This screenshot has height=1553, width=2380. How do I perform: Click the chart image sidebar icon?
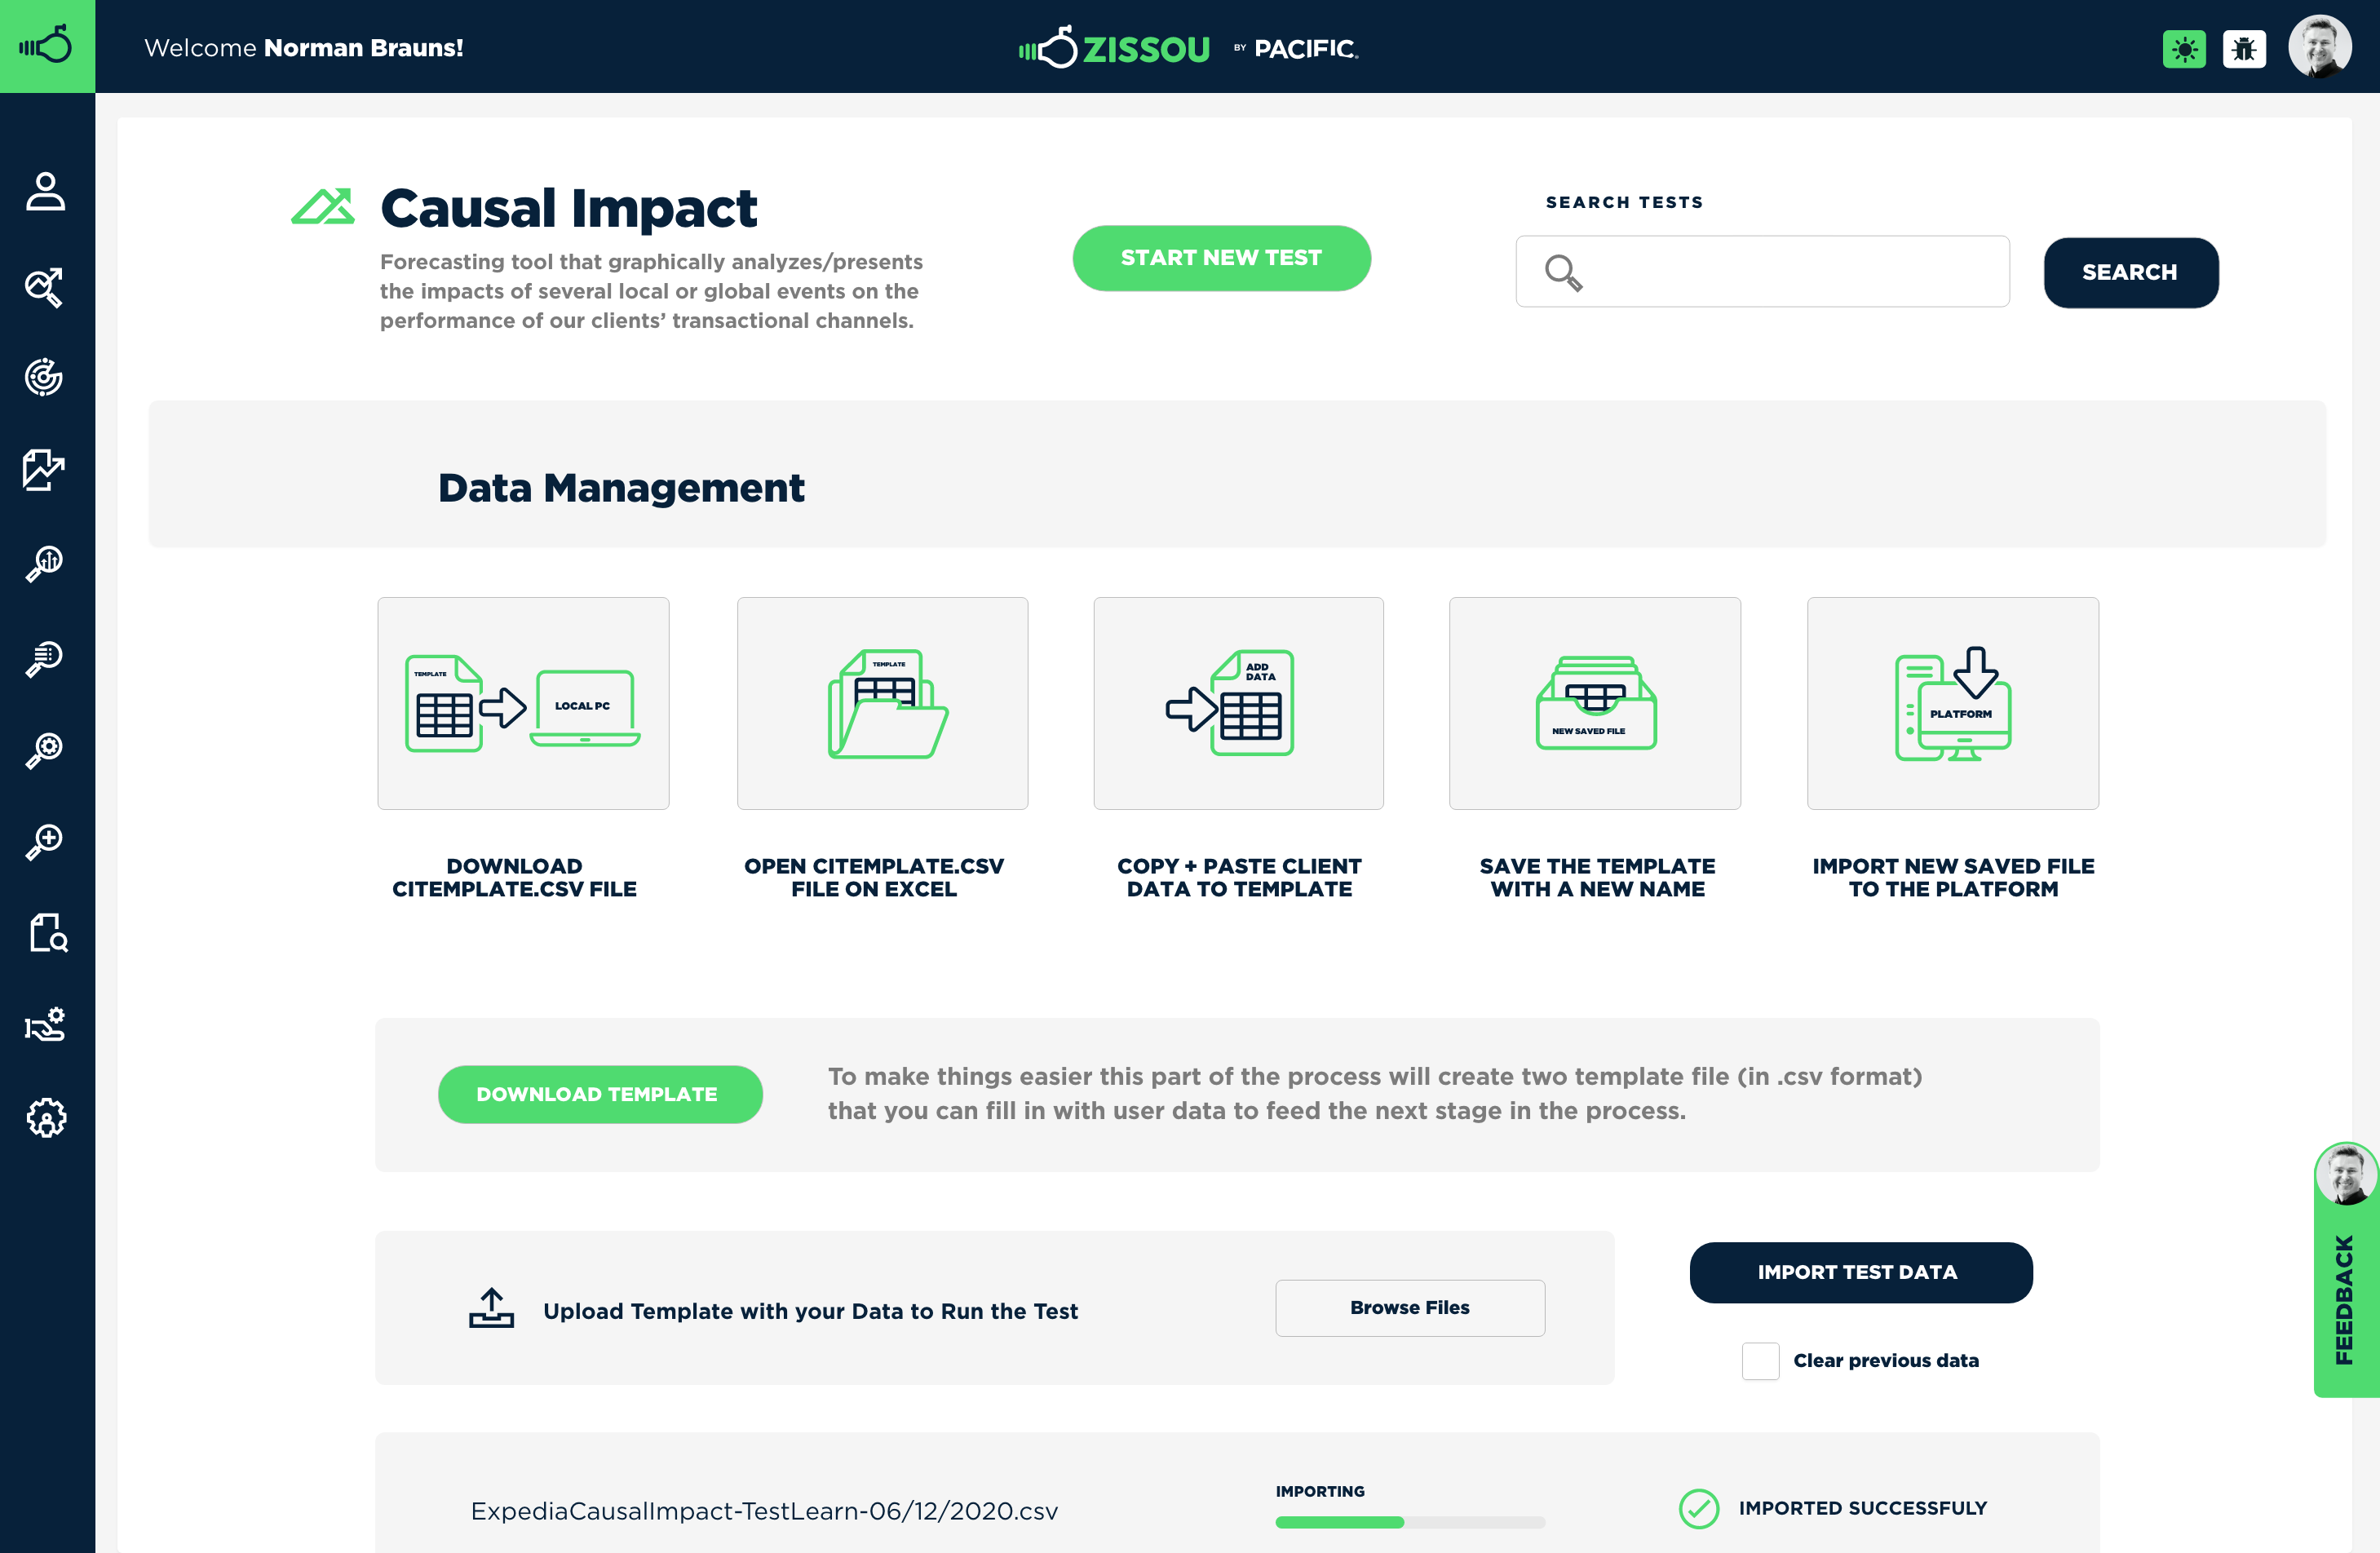coord(45,469)
